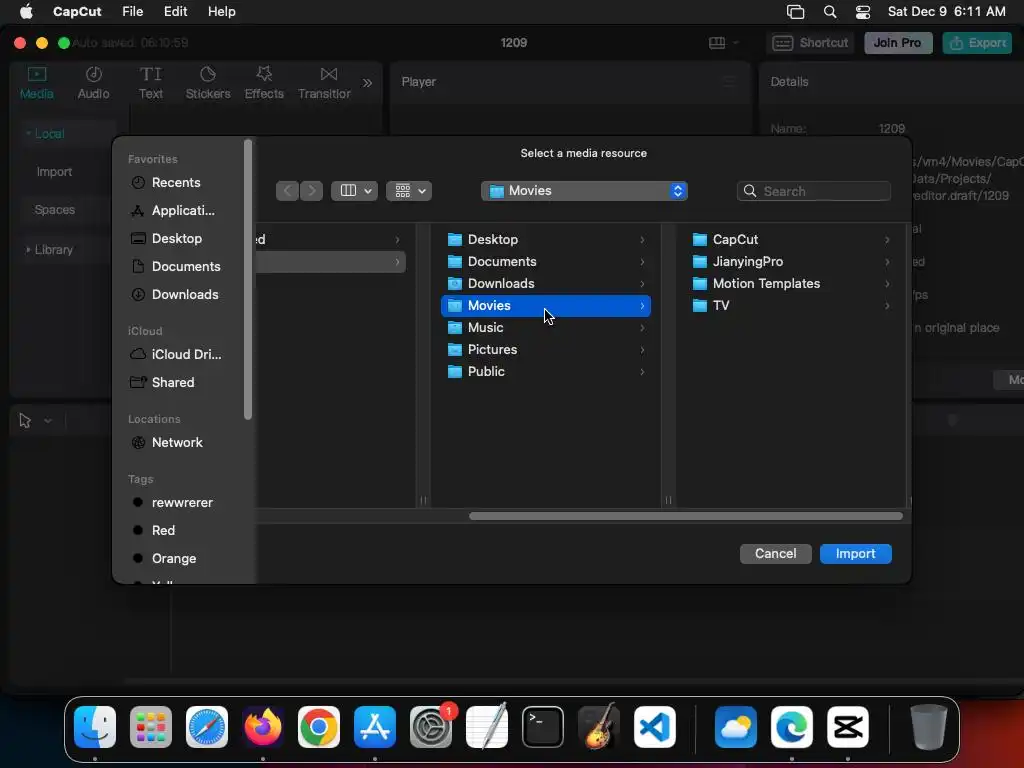The width and height of the screenshot is (1024, 768).
Task: Go forward with the right chevron button
Action: tap(312, 191)
